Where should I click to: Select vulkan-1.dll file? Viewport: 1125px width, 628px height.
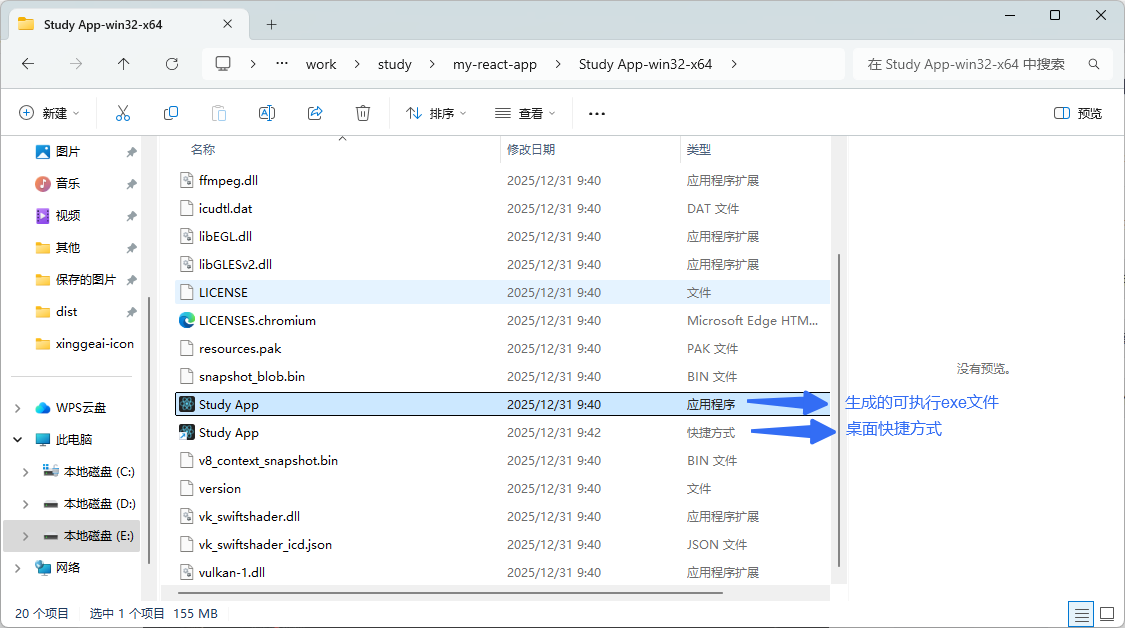pyautogui.click(x=232, y=572)
